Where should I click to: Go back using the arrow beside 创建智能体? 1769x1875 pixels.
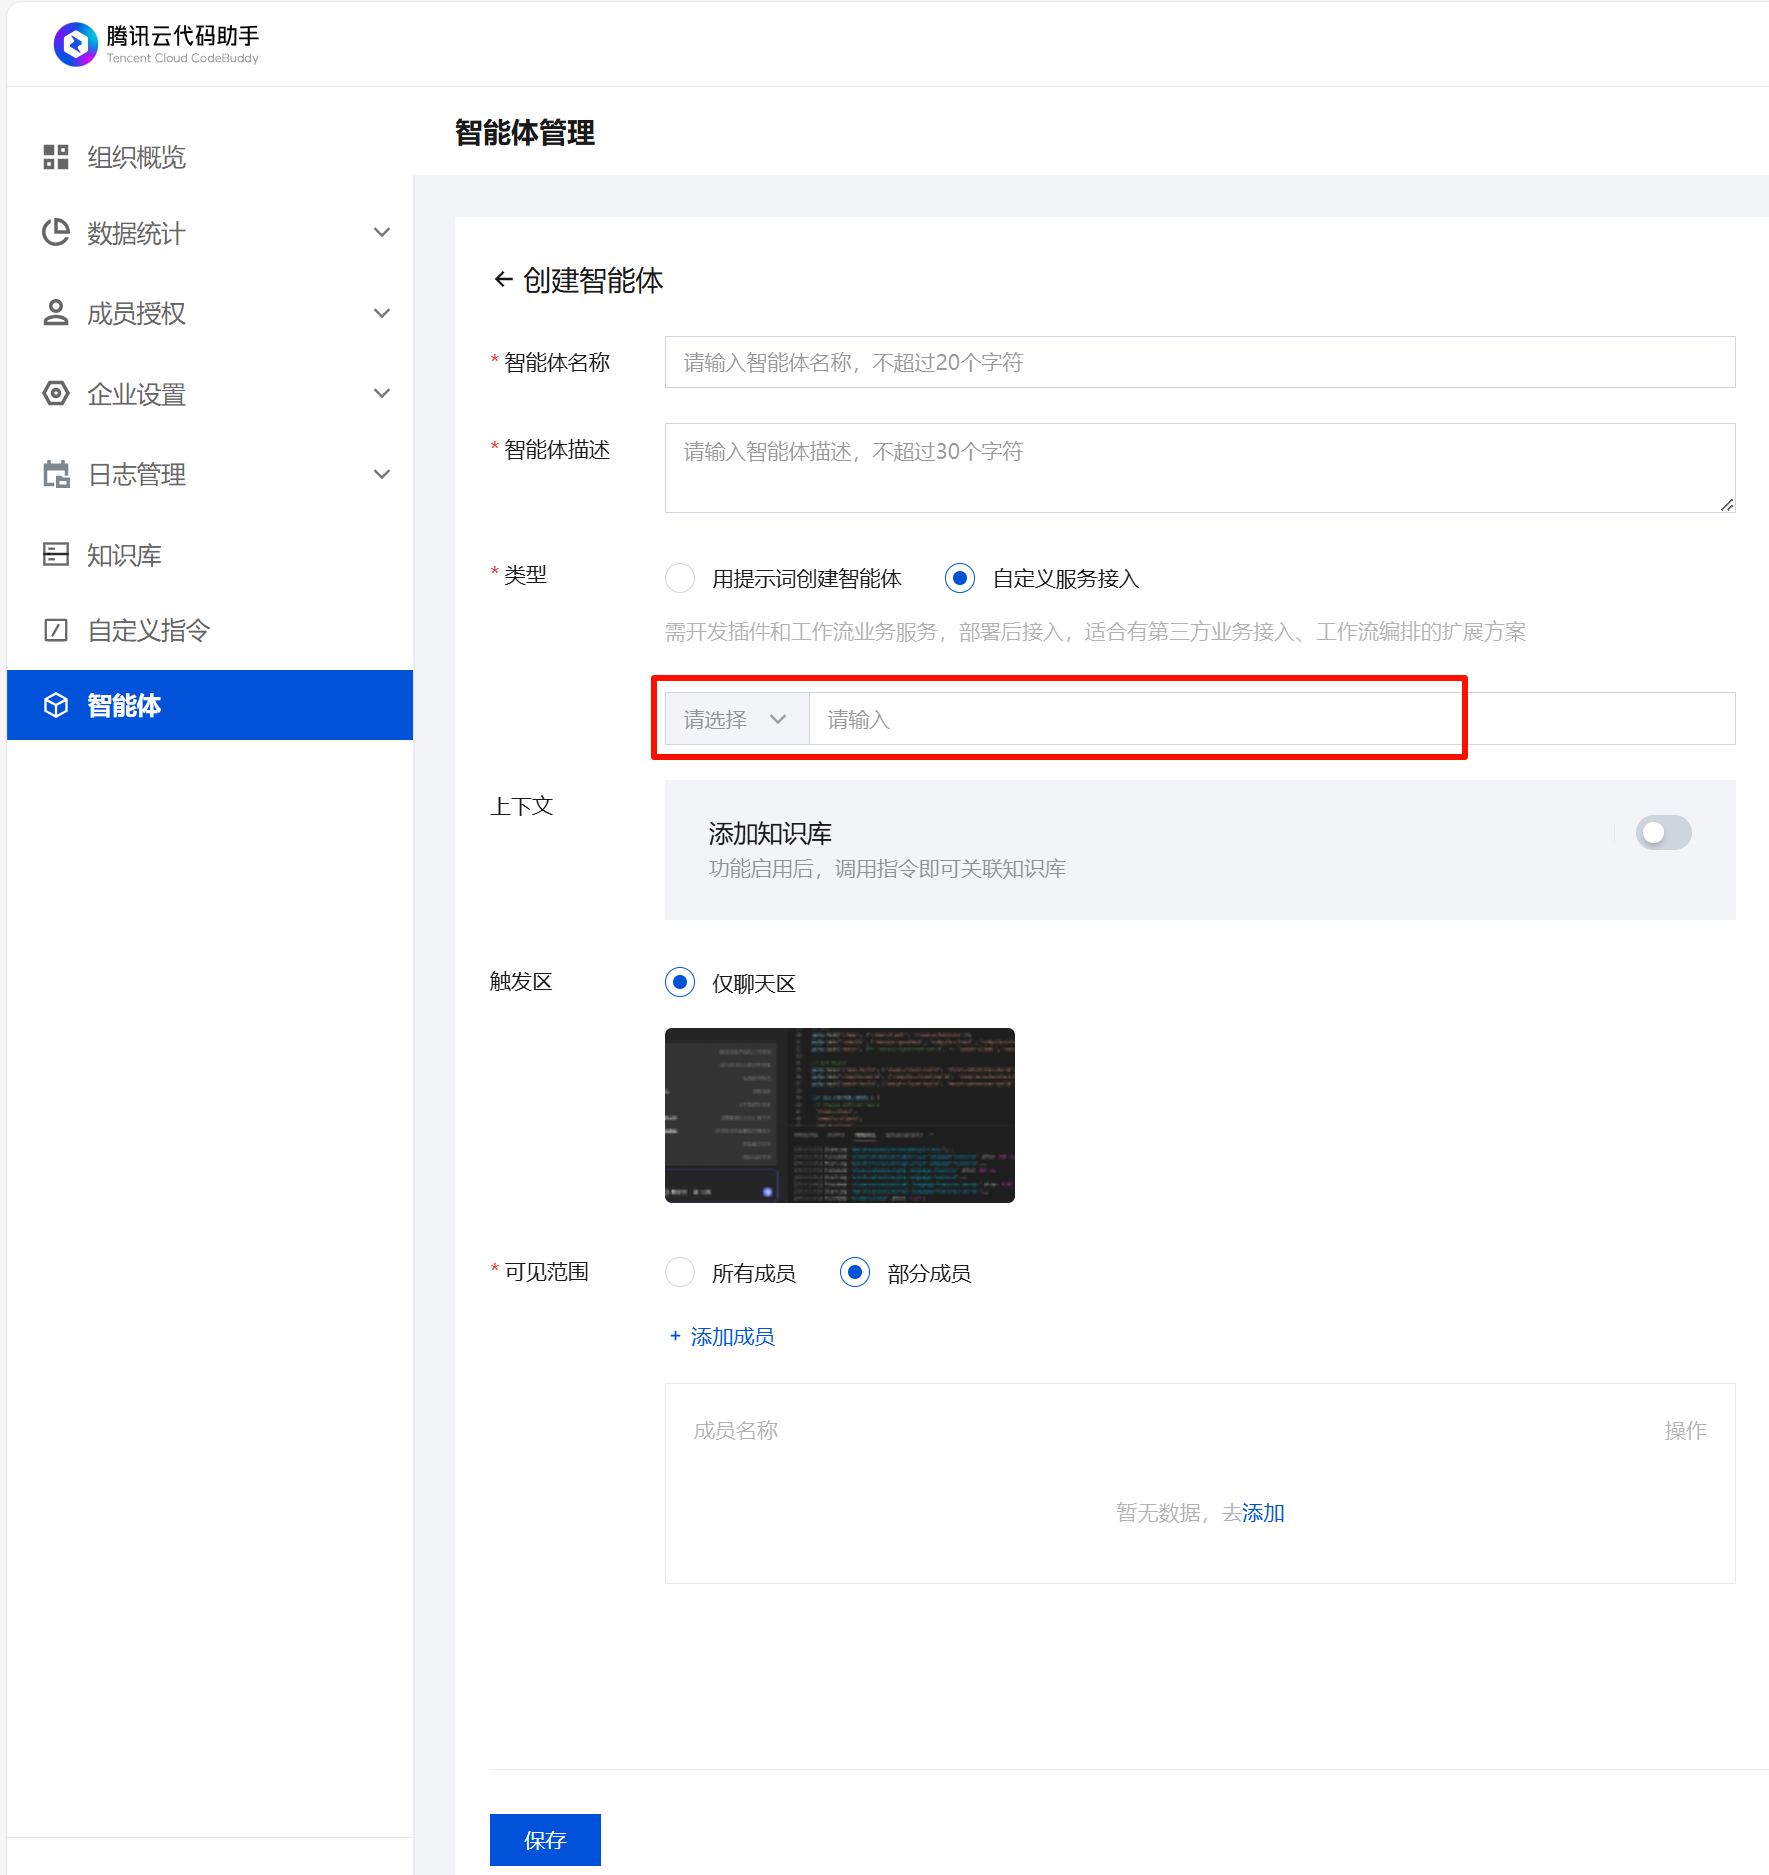(x=503, y=280)
